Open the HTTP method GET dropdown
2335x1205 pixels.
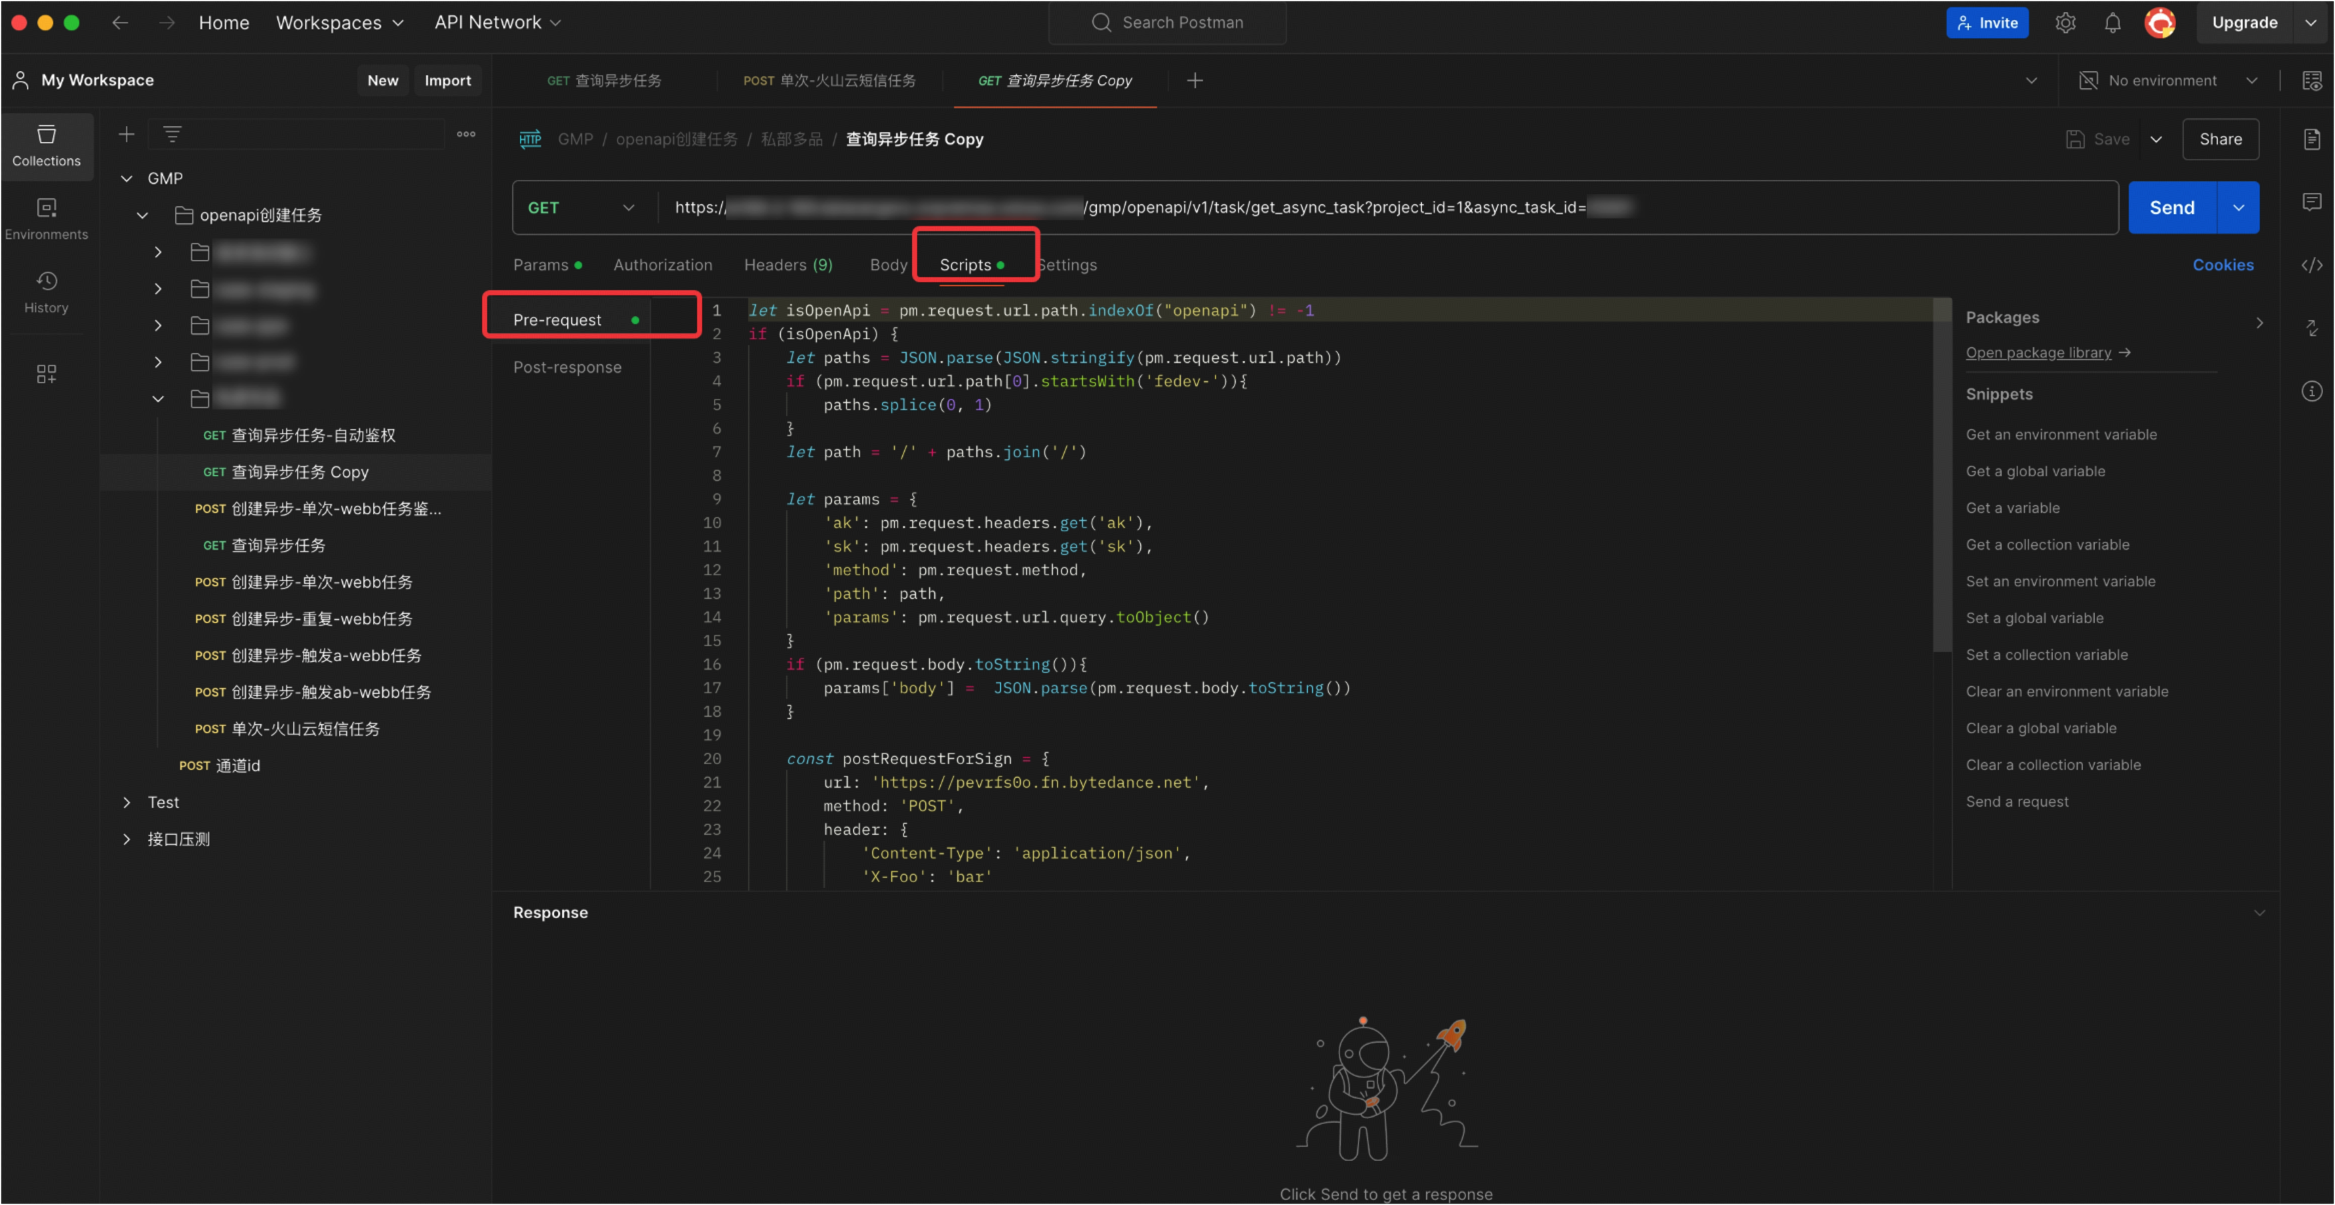(x=581, y=208)
